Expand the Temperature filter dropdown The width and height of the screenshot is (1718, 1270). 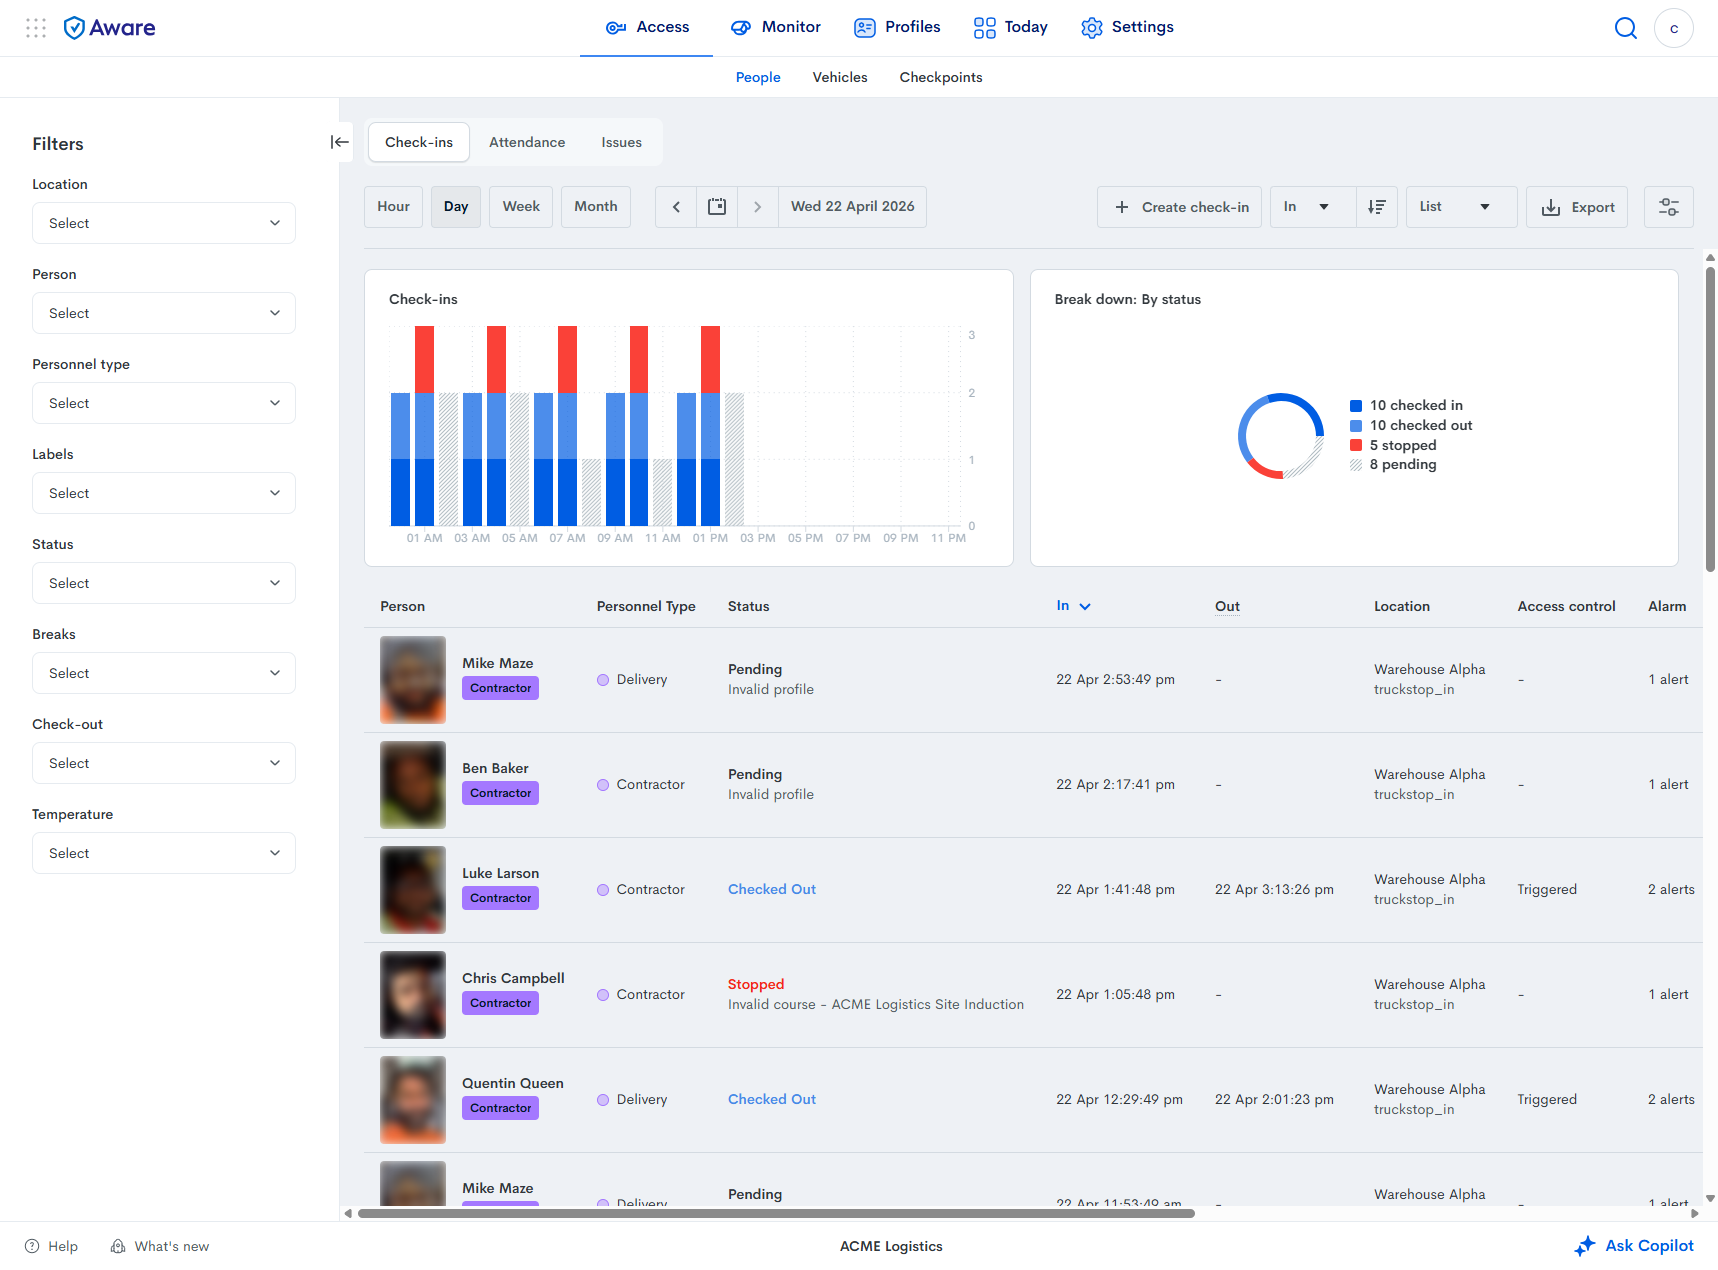click(x=164, y=853)
